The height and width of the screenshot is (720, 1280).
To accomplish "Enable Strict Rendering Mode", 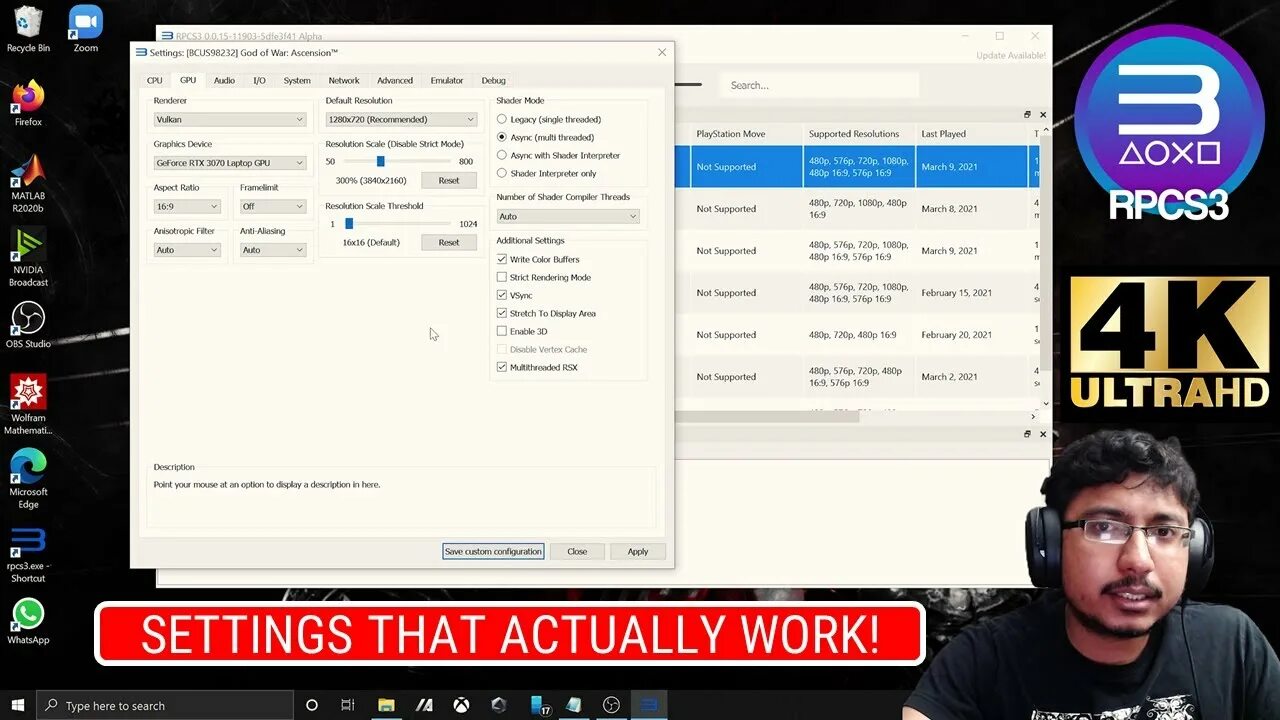I will [x=544, y=277].
